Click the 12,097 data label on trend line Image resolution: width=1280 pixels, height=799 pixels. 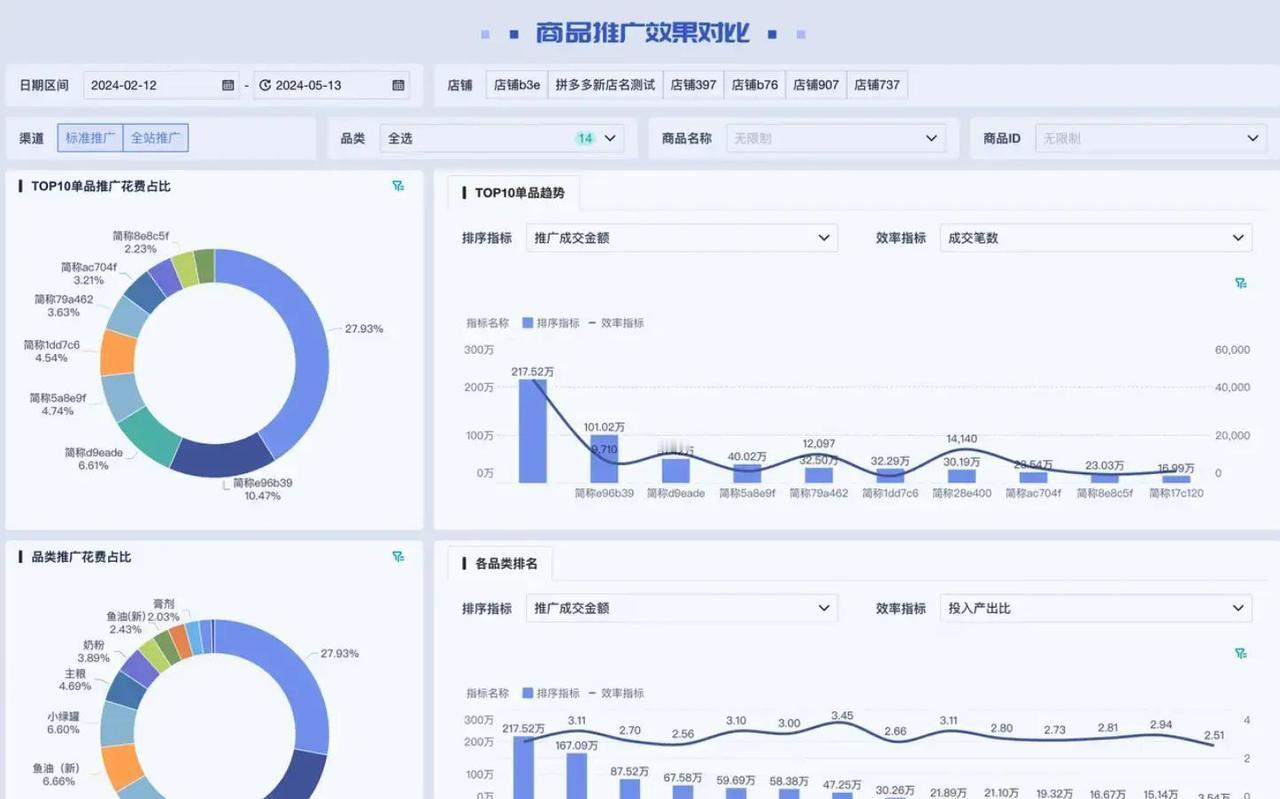tap(819, 443)
